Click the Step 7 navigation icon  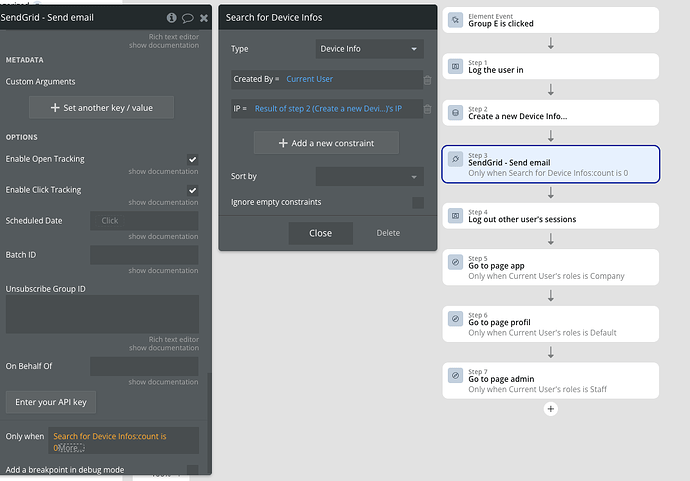point(455,375)
